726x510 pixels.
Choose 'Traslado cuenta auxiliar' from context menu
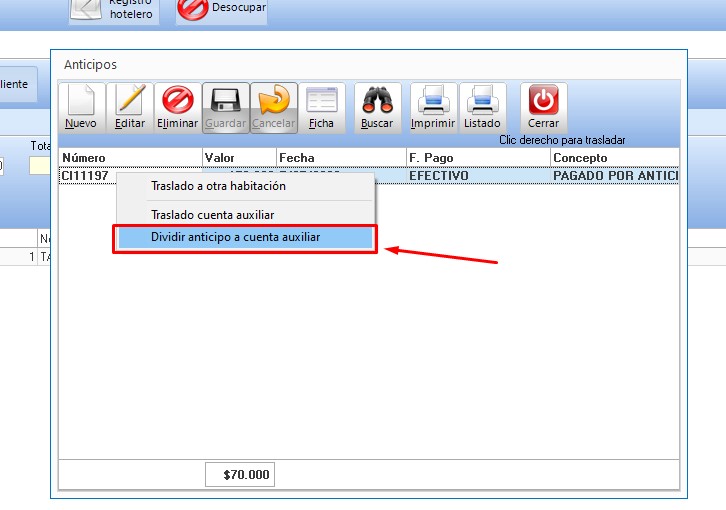212,214
